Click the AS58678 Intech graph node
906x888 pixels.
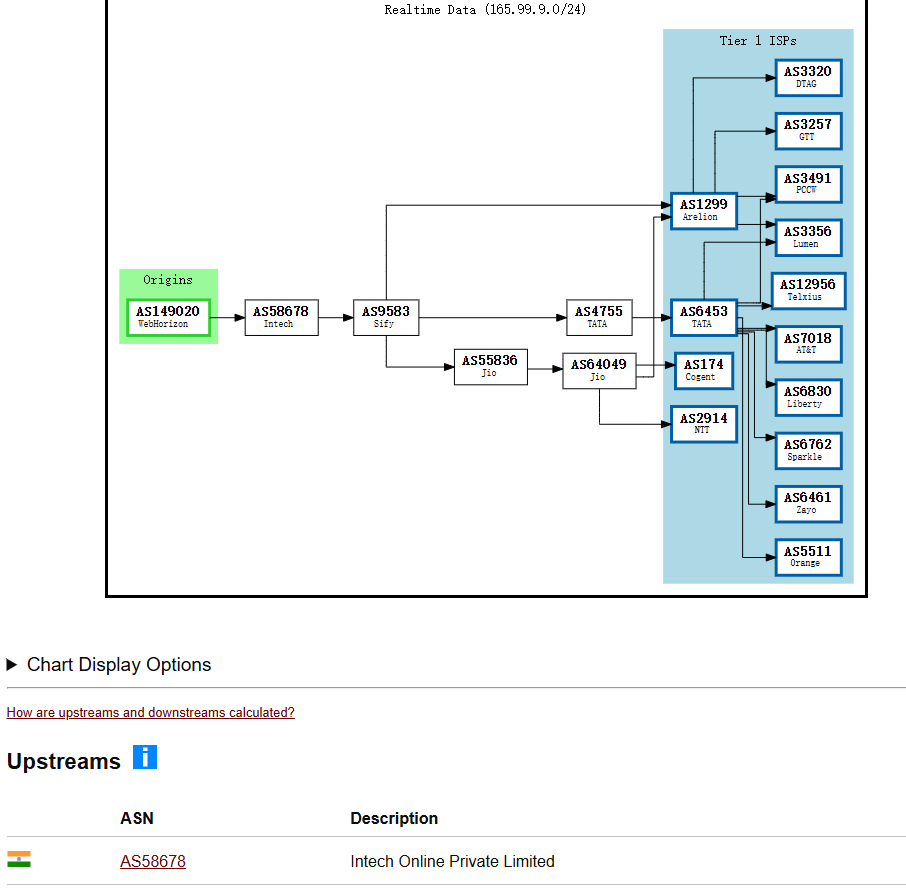(x=281, y=317)
